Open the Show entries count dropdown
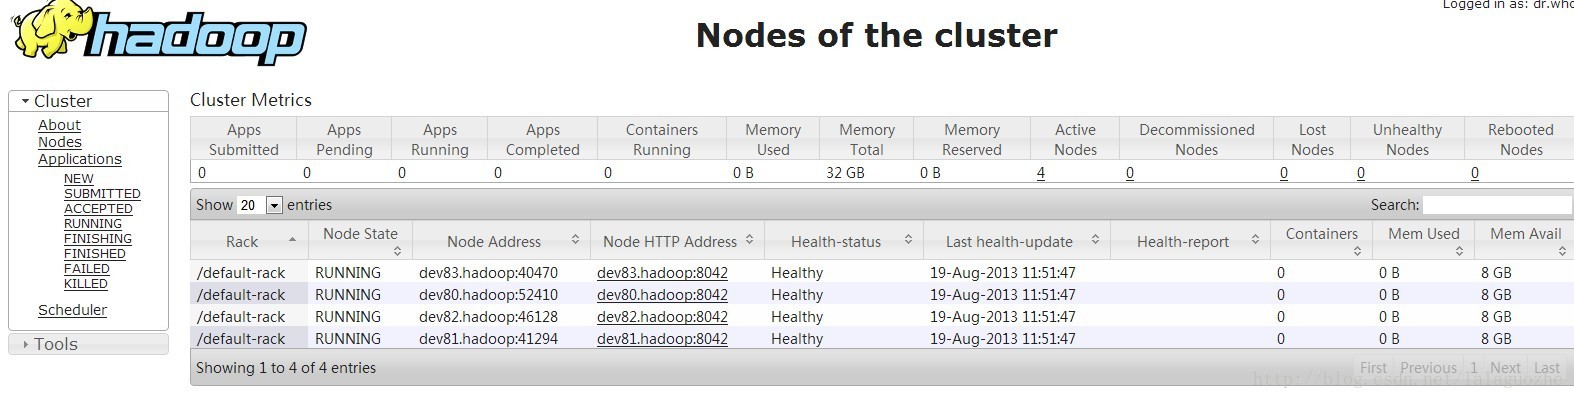Image resolution: width=1574 pixels, height=399 pixels. 260,205
